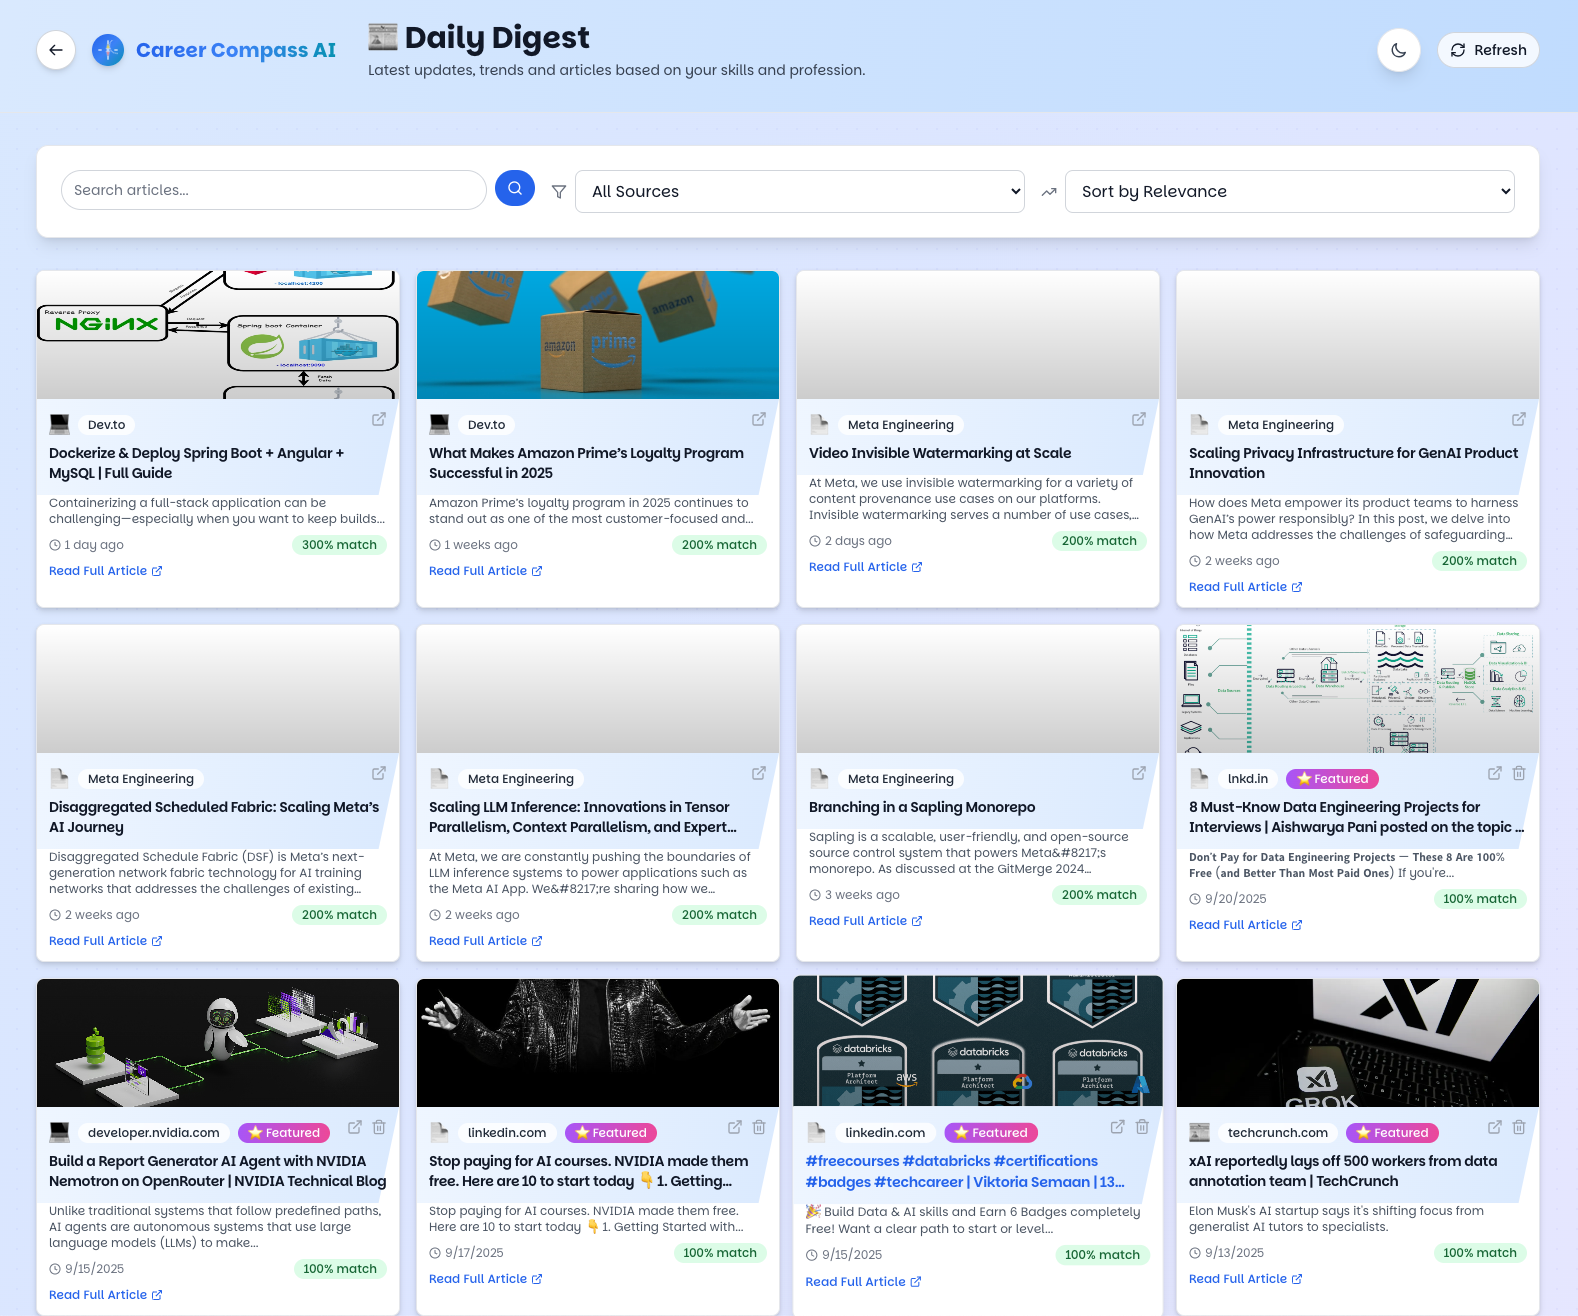Screen dimensions: 1578x1316
Task: Click the techcrunch.com source tag
Action: pos(1278,1133)
